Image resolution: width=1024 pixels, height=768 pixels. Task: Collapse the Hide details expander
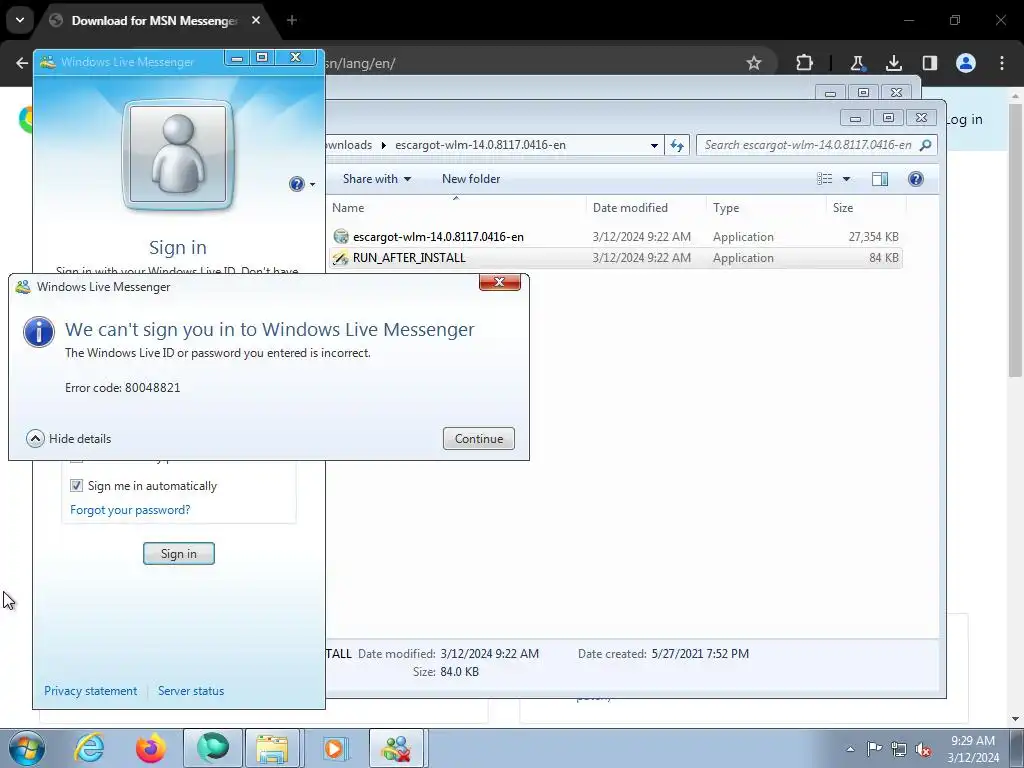point(69,439)
